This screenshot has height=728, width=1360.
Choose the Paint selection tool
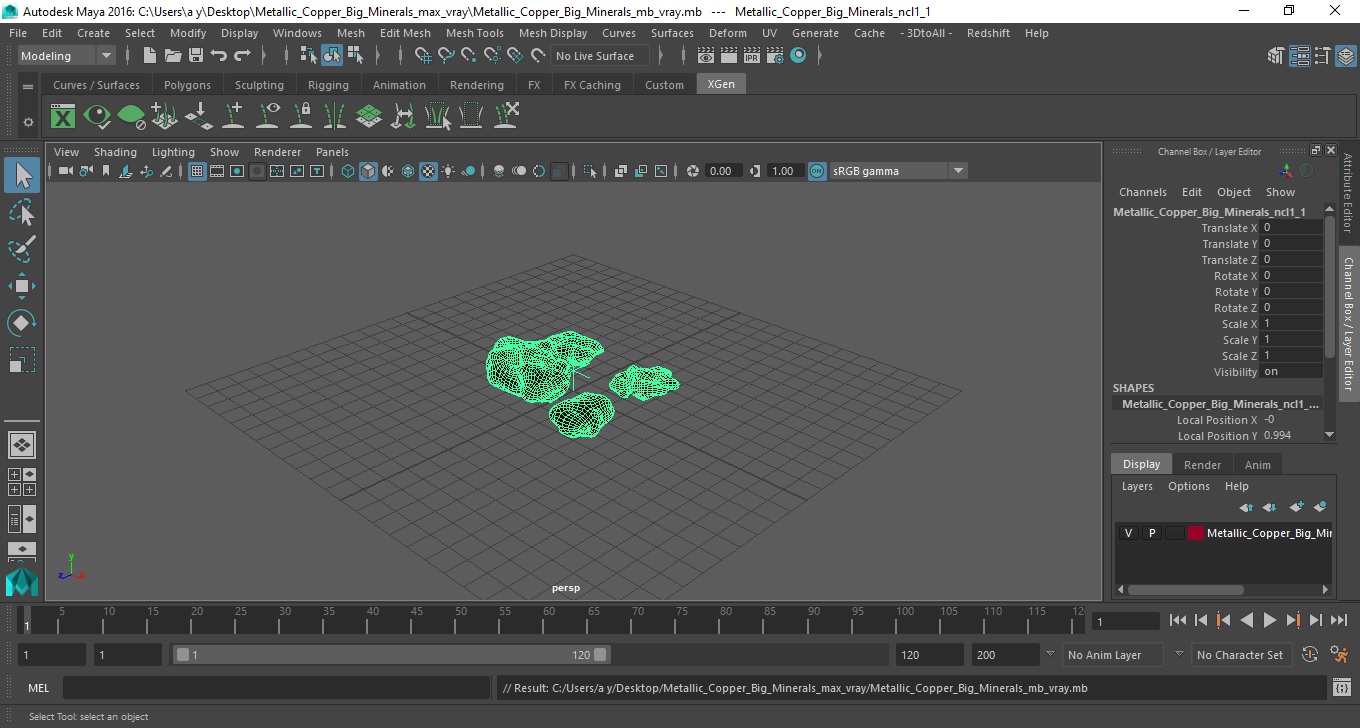22,249
